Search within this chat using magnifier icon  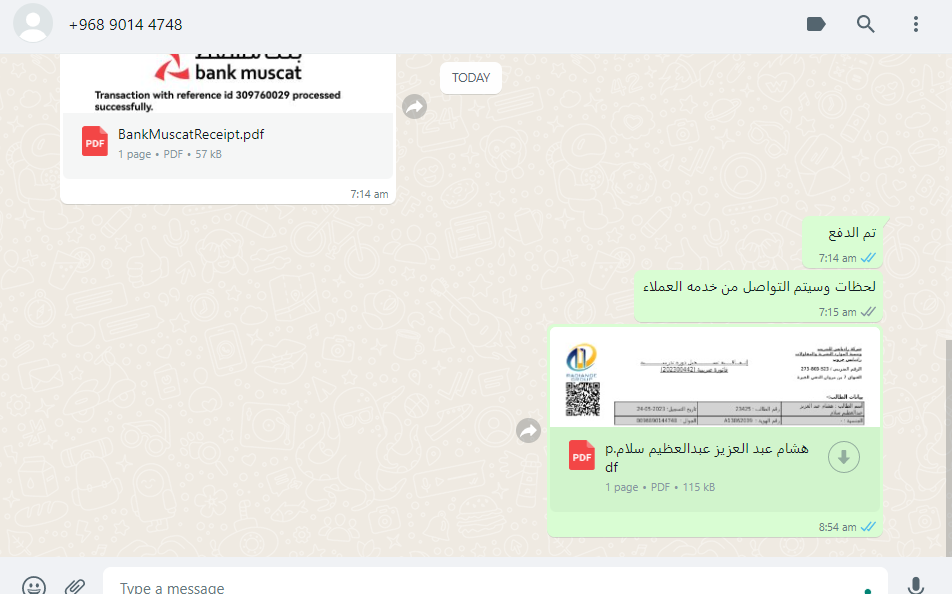point(865,24)
